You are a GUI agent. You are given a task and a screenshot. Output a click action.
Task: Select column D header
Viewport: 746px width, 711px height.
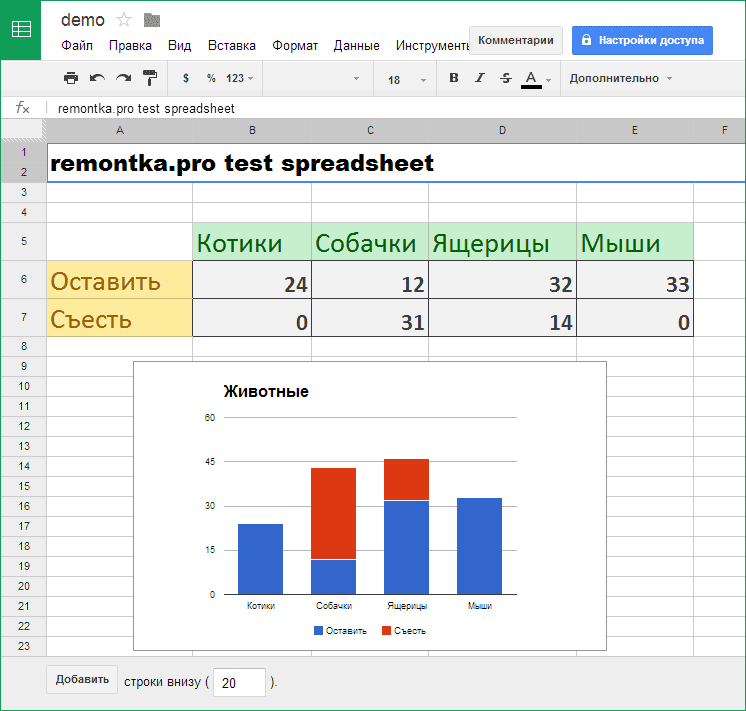coord(502,130)
